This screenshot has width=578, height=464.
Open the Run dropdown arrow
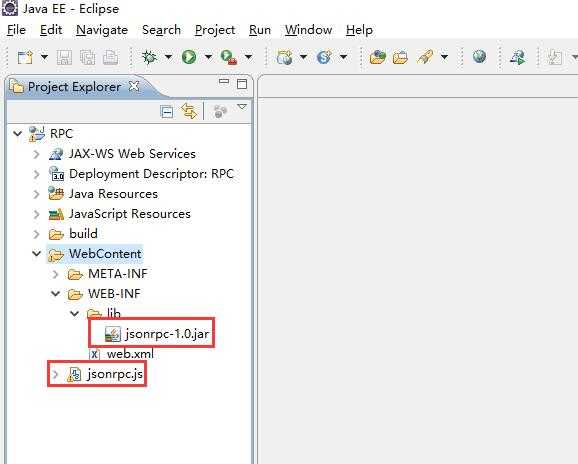208,57
